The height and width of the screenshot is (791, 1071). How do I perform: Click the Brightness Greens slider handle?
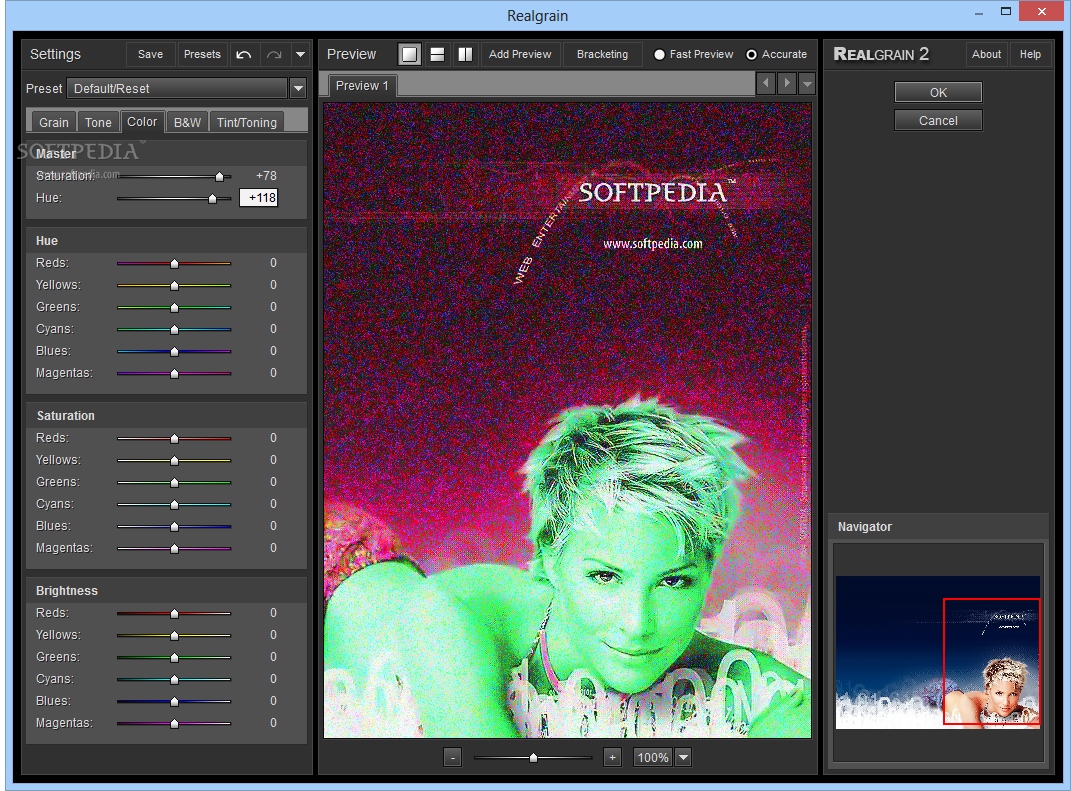174,657
